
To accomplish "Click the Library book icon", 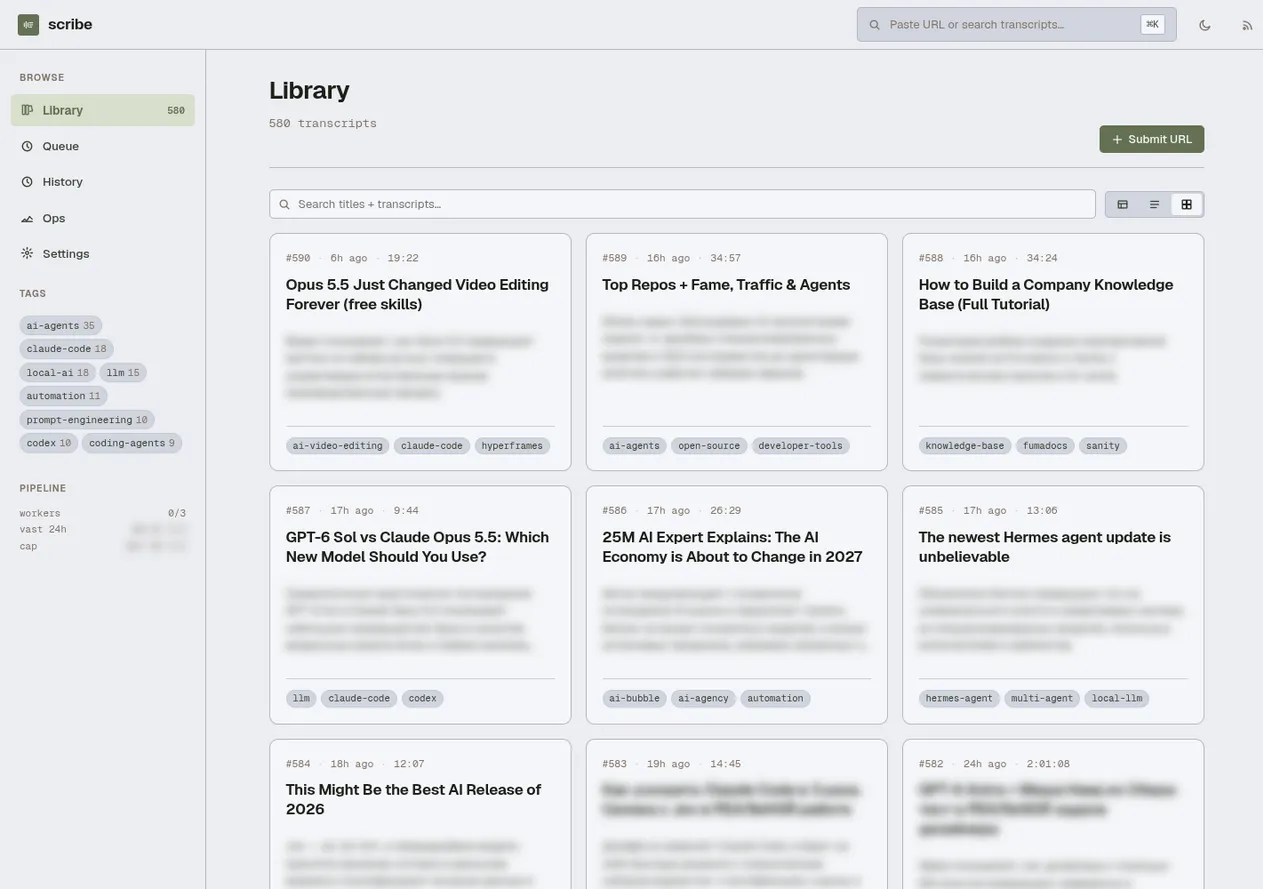I will click(x=27, y=110).
